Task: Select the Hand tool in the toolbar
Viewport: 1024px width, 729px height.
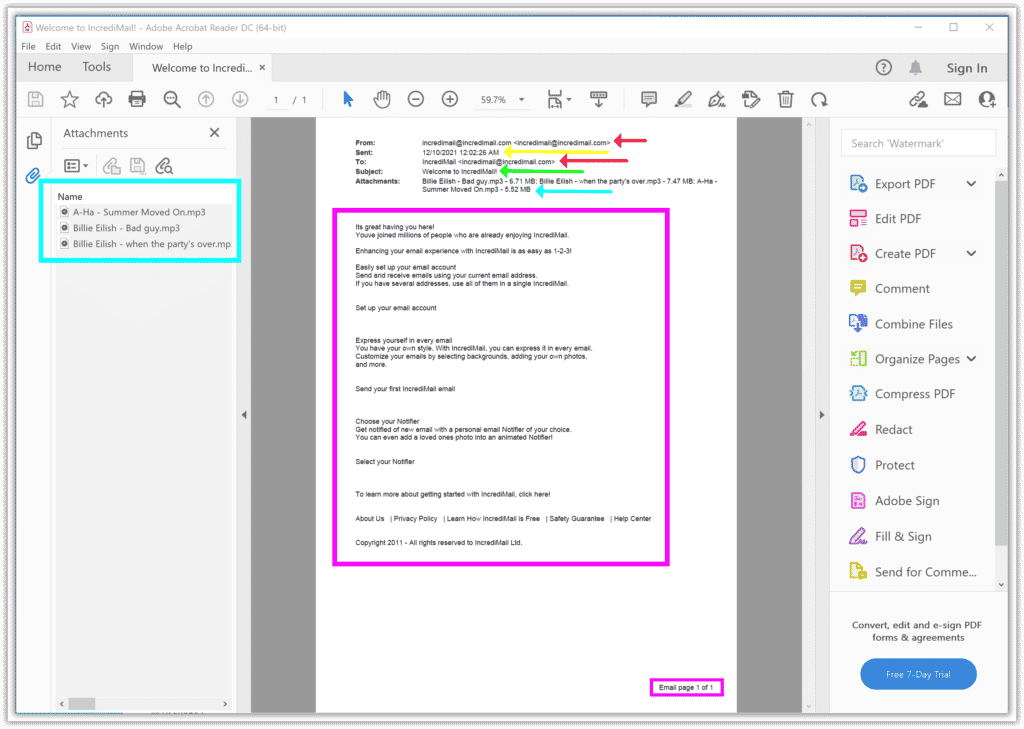Action: pyautogui.click(x=382, y=99)
